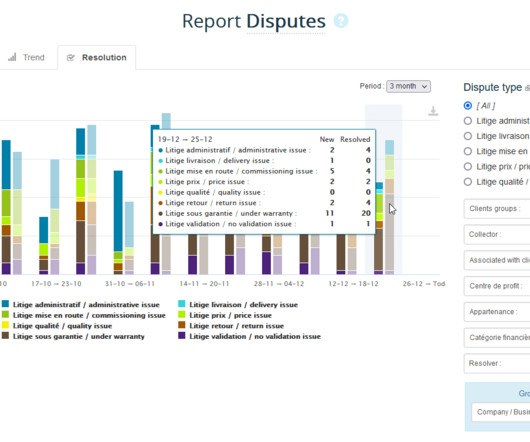This screenshot has height=442, width=530.
Task: Open the Centre de profit filter
Action: coord(497,286)
